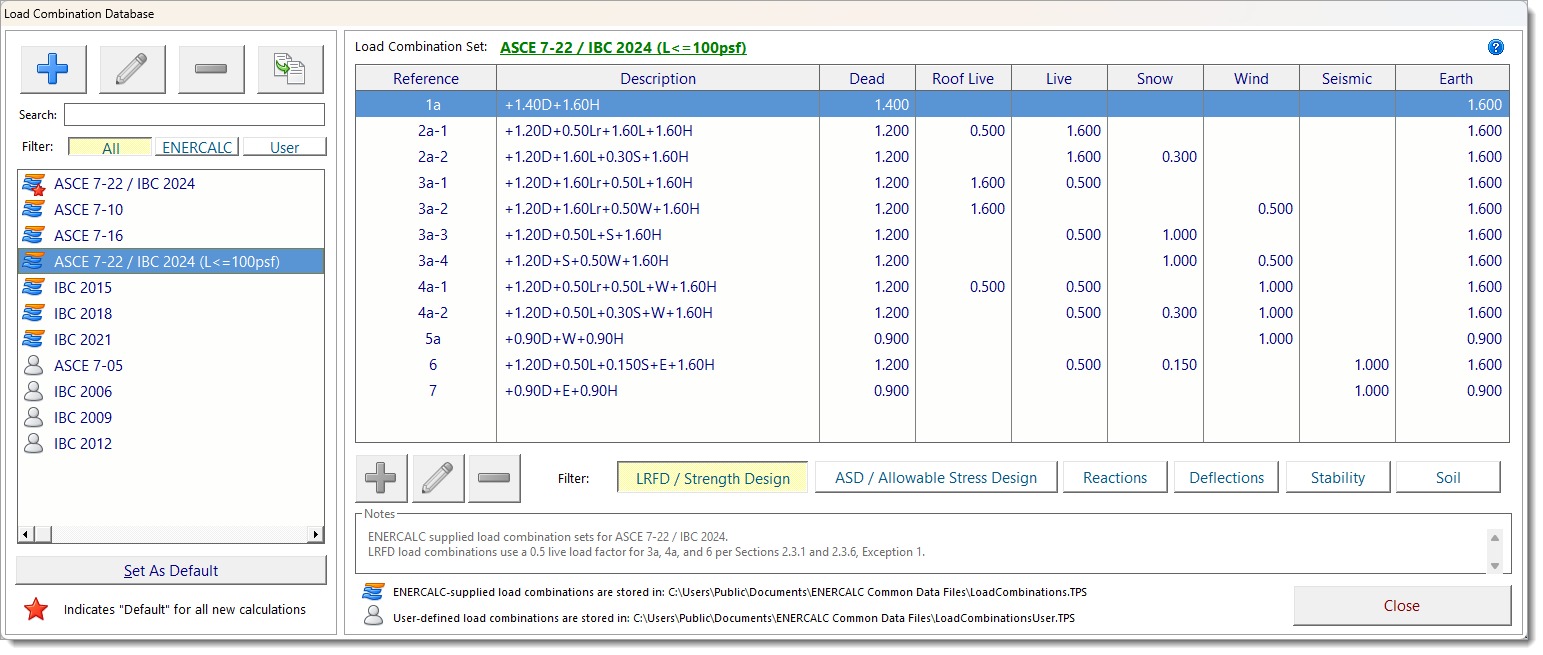The width and height of the screenshot is (1543, 655).
Task: Remove load combination with gray minus button
Action: tap(494, 478)
